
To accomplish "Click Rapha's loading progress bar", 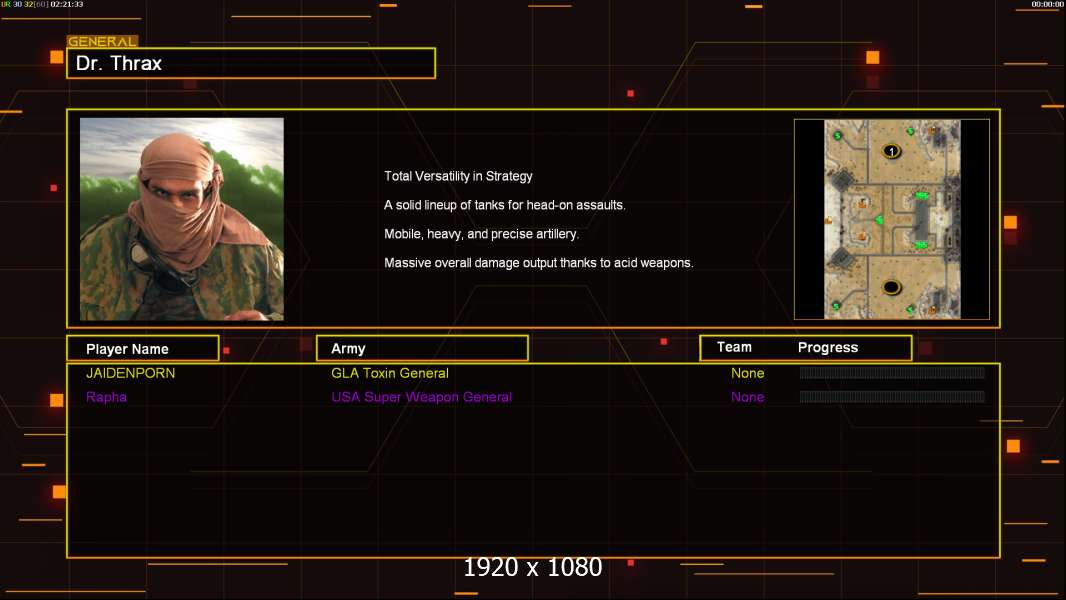I will click(x=892, y=396).
